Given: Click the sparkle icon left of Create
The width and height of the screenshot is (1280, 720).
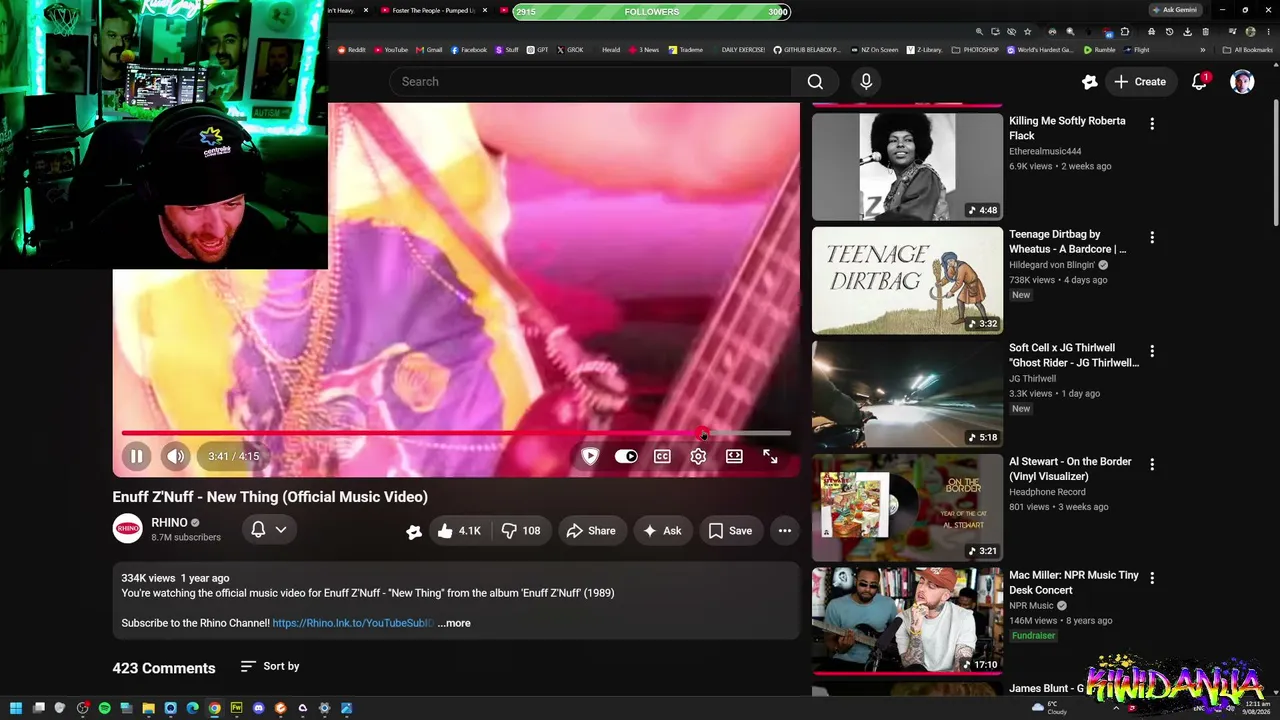Looking at the screenshot, I should point(1089,82).
